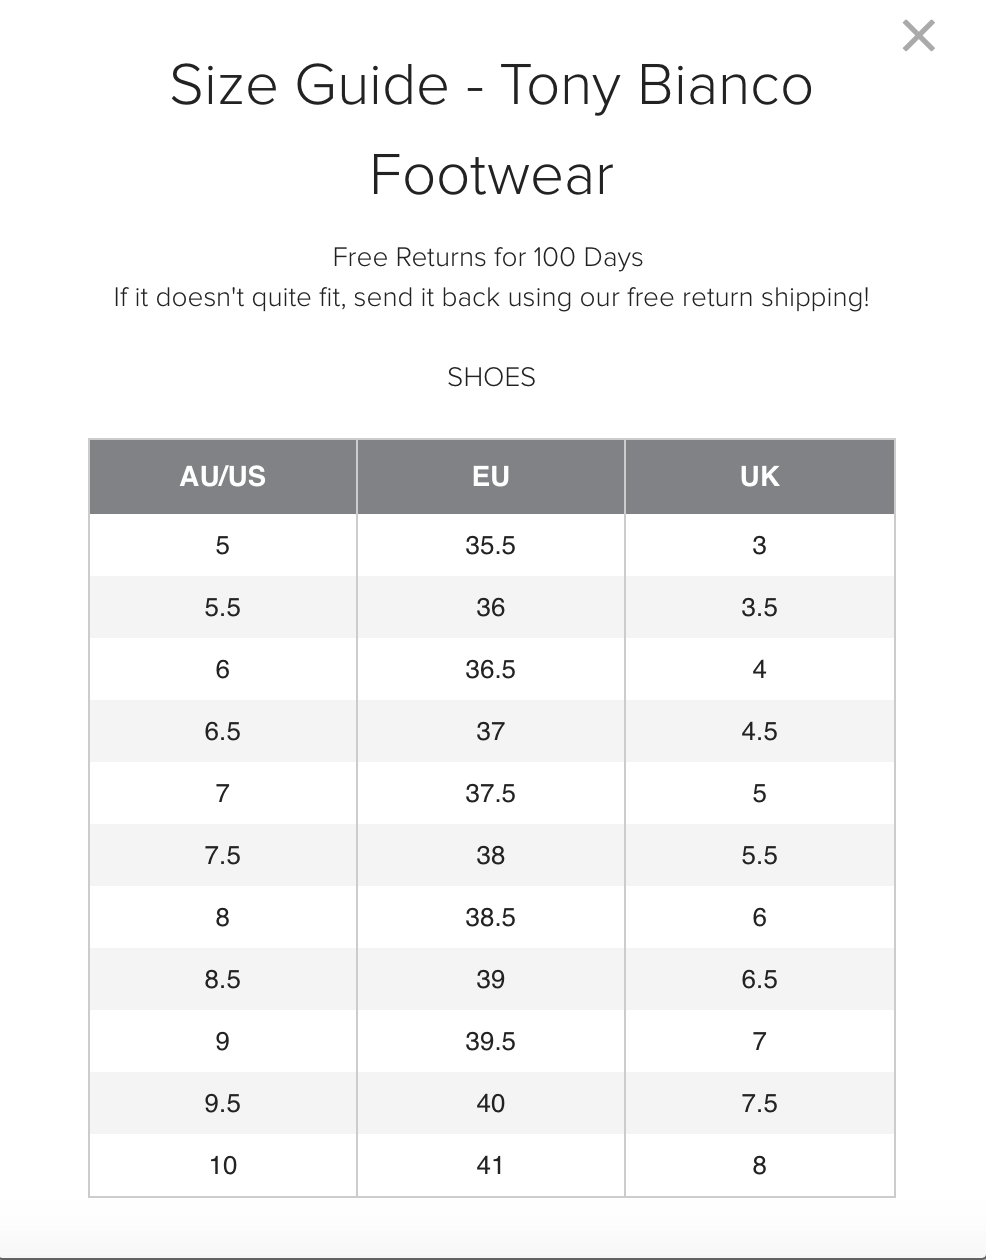Click the UK column header

[760, 476]
